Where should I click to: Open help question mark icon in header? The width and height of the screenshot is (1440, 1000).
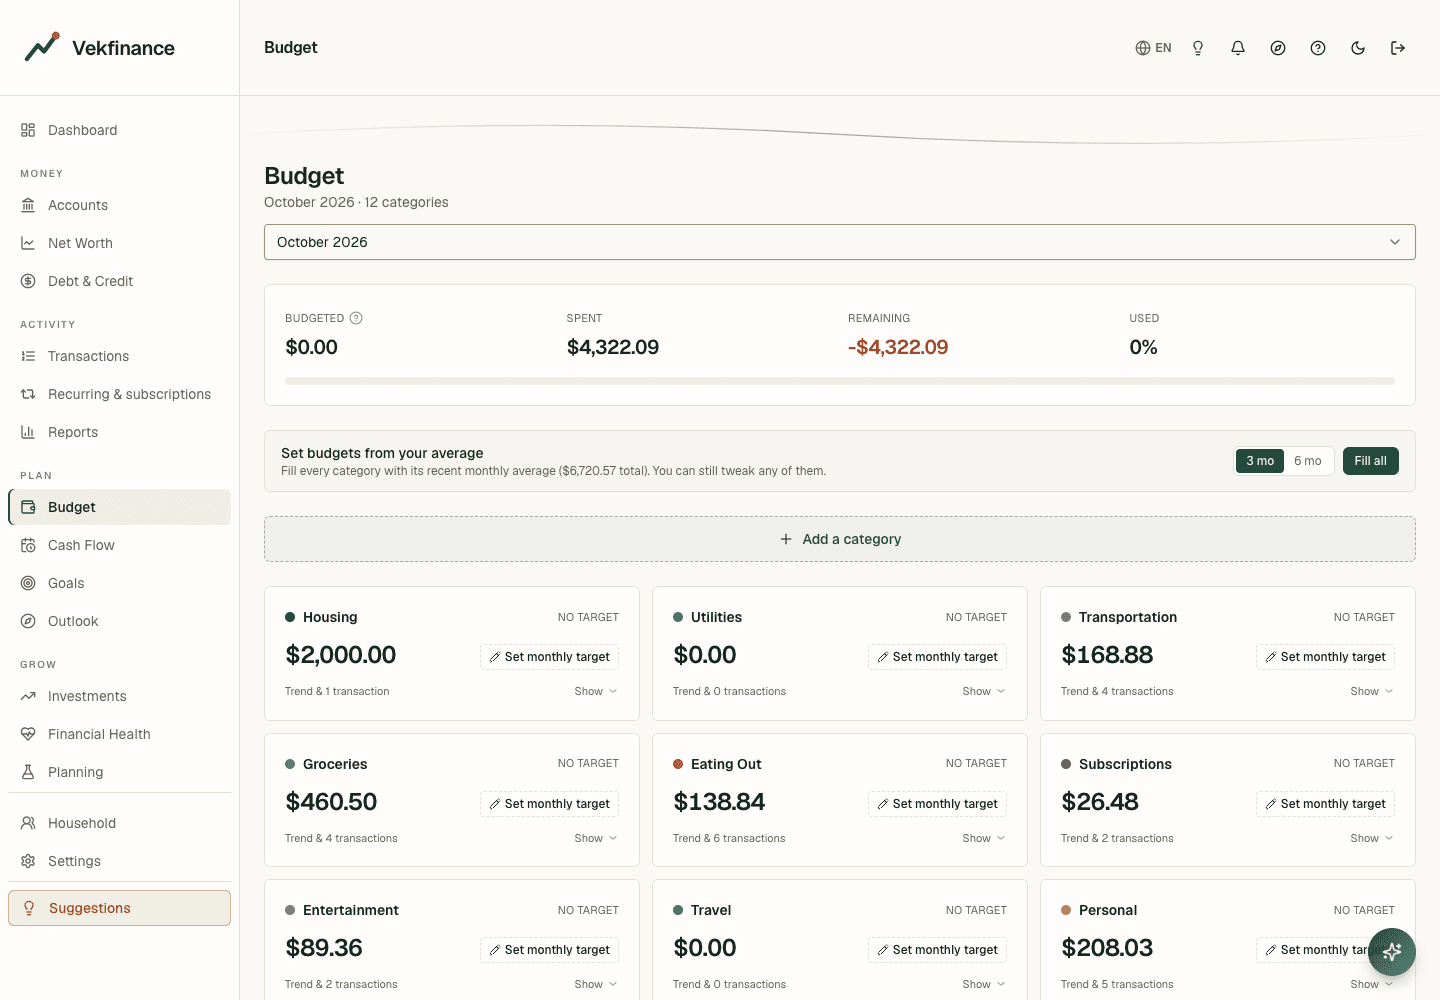point(1318,48)
